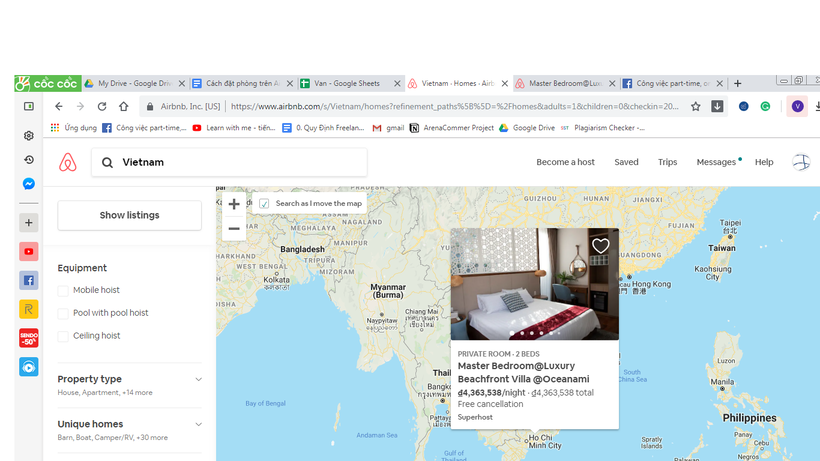
Task: Open Master Bedroom@Luxury Beachfront Villa listing title
Action: pyautogui.click(x=523, y=373)
